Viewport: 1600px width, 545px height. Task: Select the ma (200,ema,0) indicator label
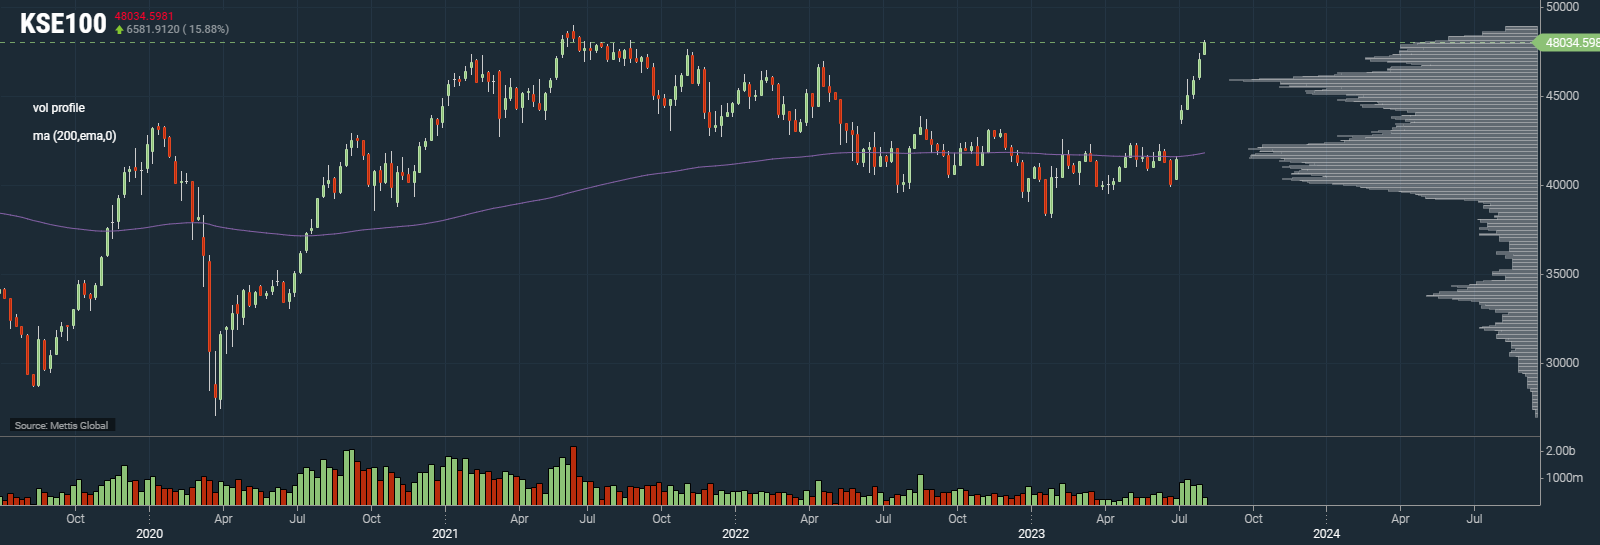click(x=74, y=136)
